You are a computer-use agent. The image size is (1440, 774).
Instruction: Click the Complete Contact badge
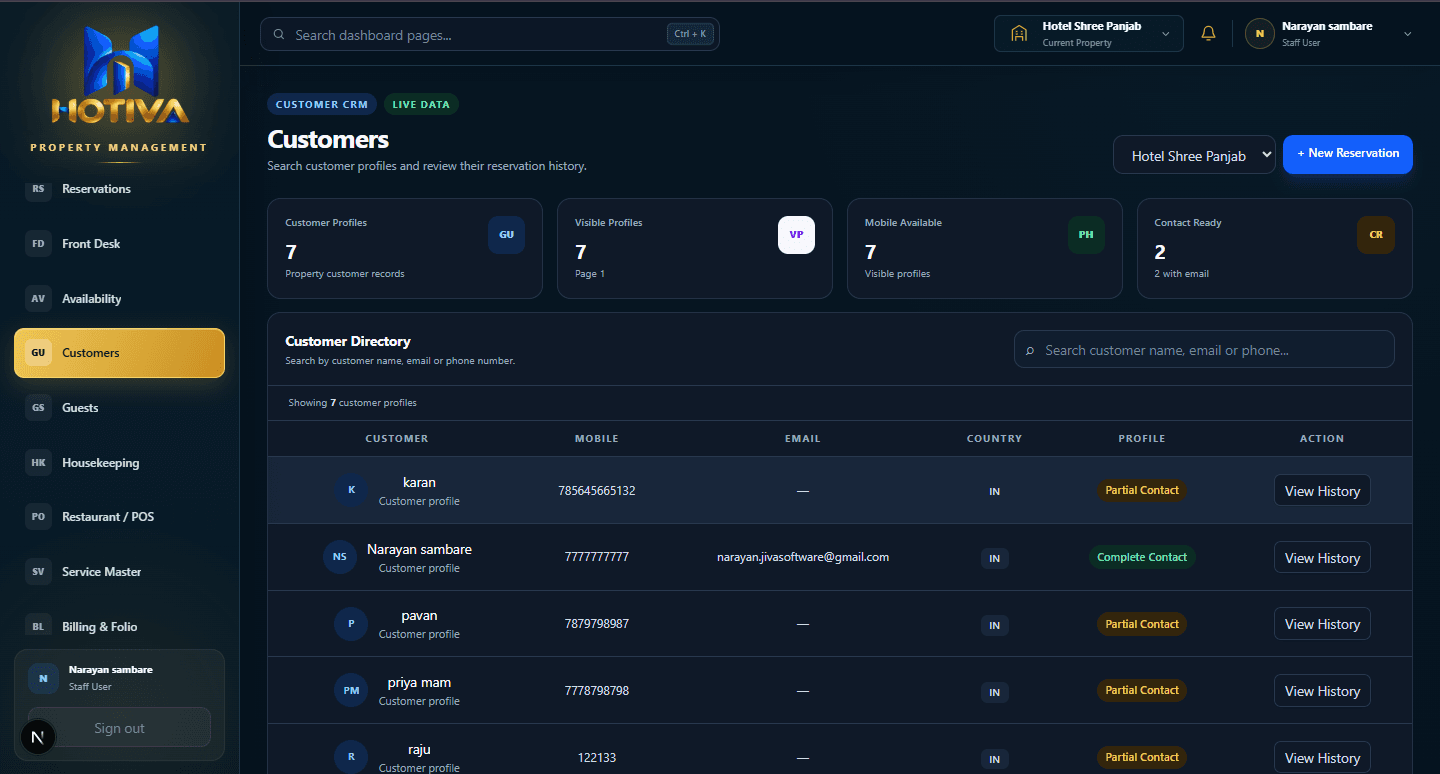coord(1142,557)
